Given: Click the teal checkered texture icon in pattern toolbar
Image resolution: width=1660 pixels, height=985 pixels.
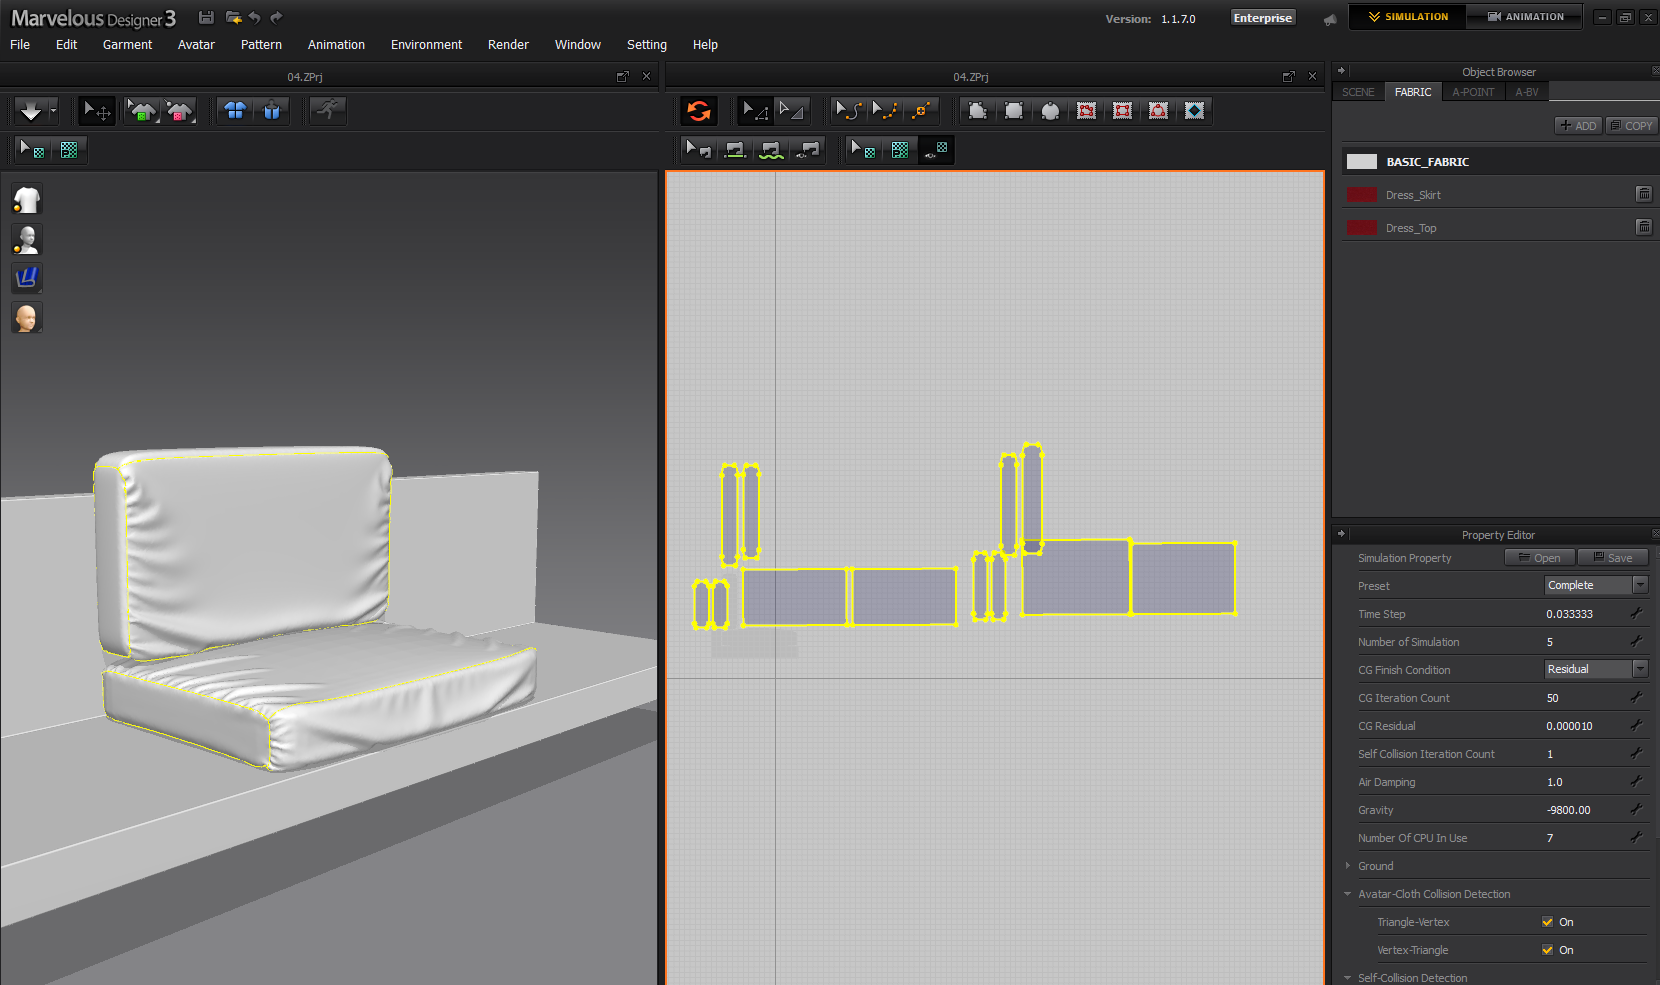Looking at the screenshot, I should coord(900,150).
